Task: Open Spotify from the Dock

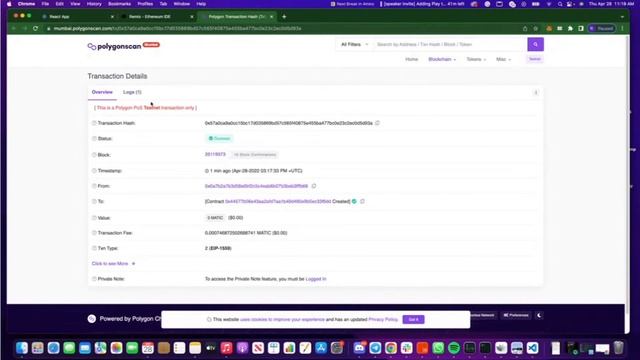Action: tap(453, 348)
